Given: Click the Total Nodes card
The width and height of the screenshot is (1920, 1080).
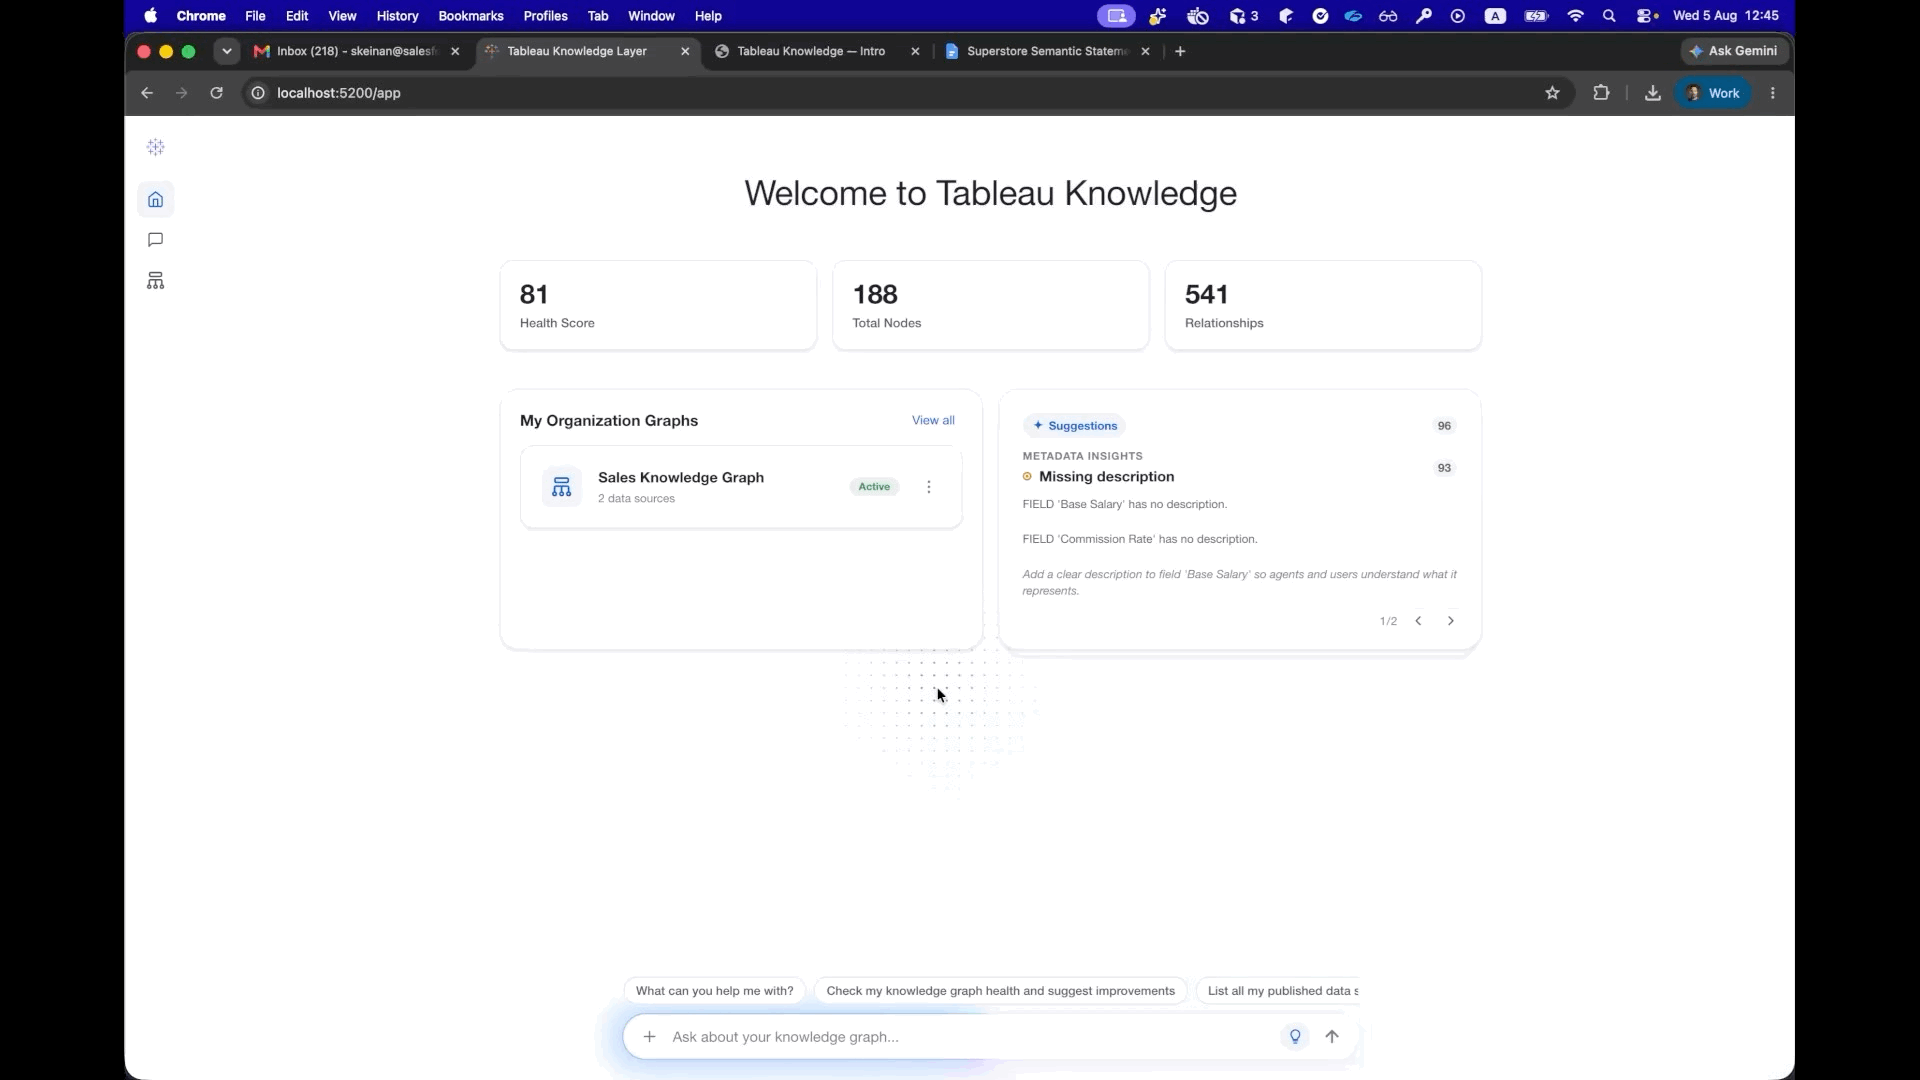Looking at the screenshot, I should tap(990, 305).
